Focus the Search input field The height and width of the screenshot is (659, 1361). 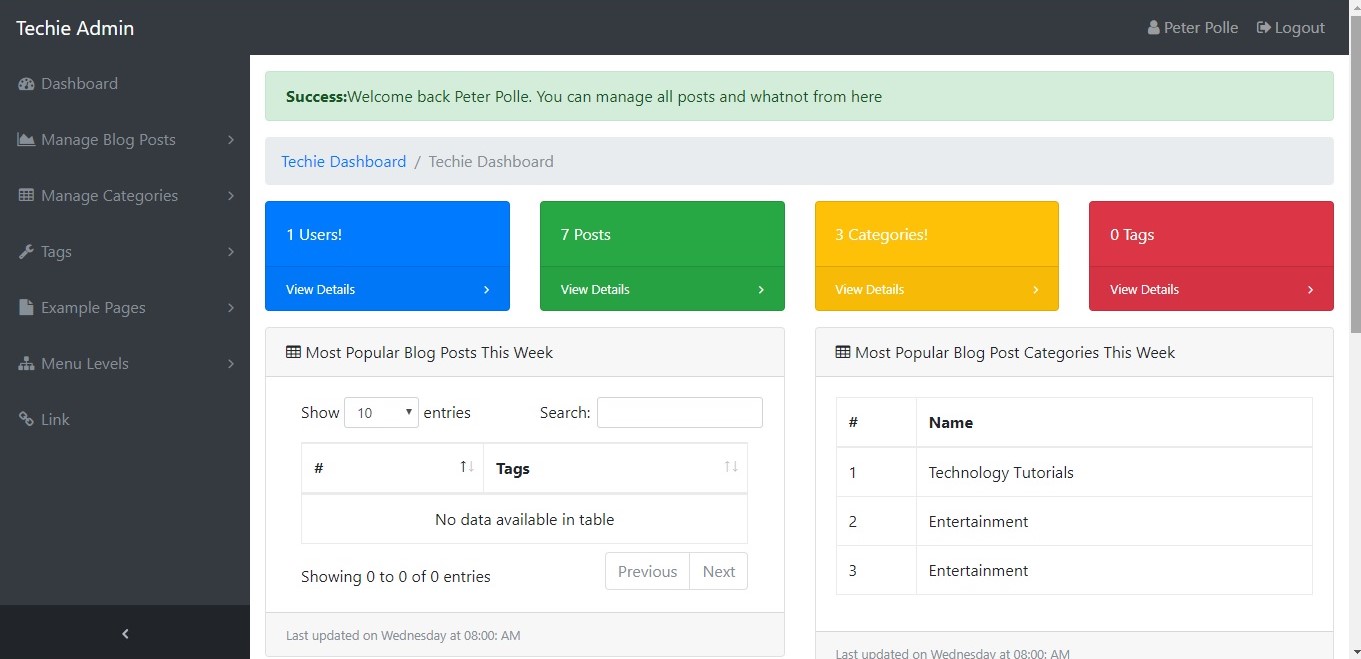point(679,413)
